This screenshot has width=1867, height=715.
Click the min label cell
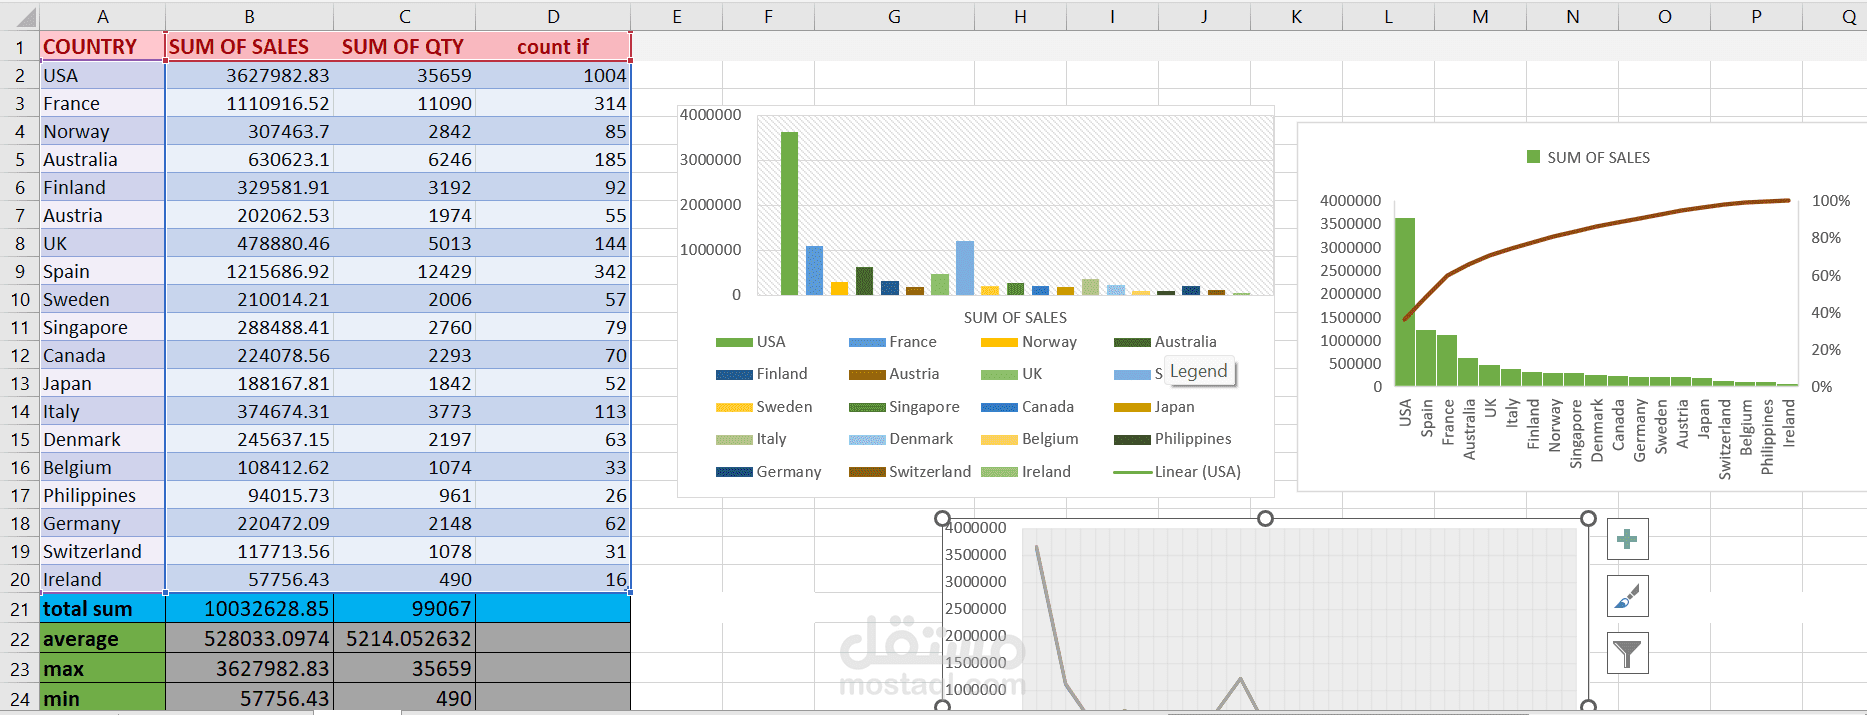(x=102, y=698)
